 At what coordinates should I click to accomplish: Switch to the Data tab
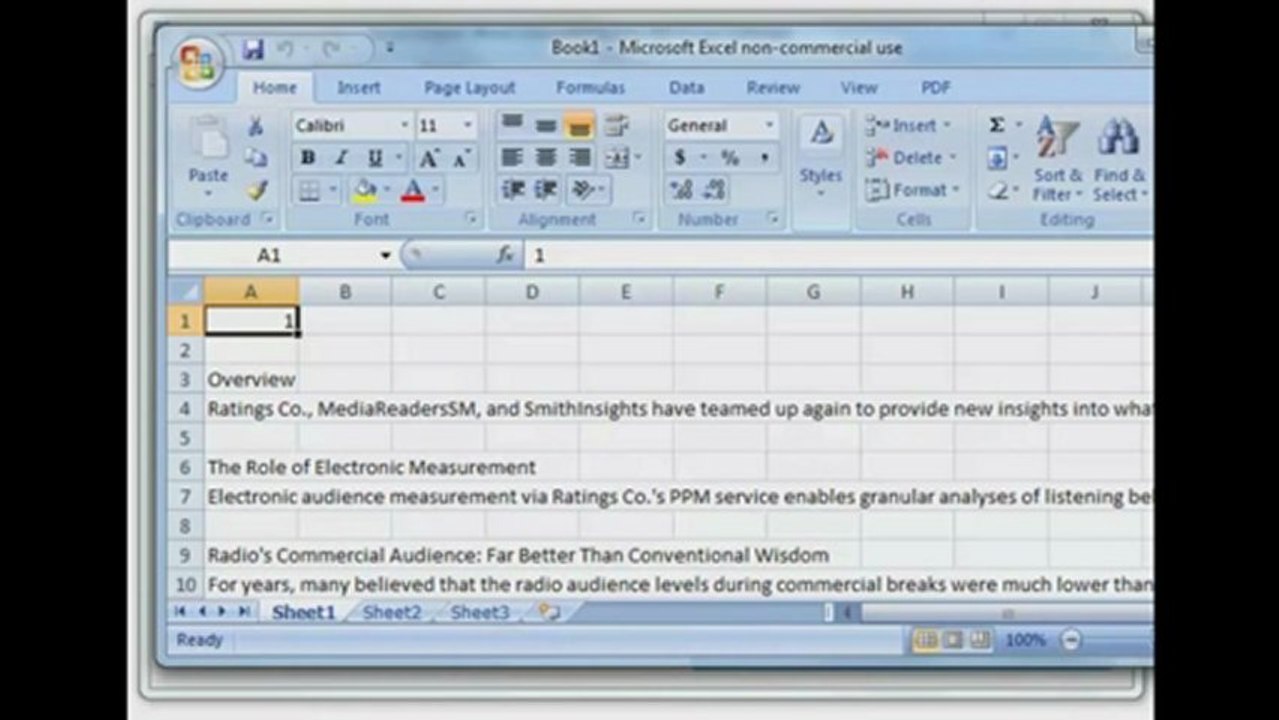(686, 88)
